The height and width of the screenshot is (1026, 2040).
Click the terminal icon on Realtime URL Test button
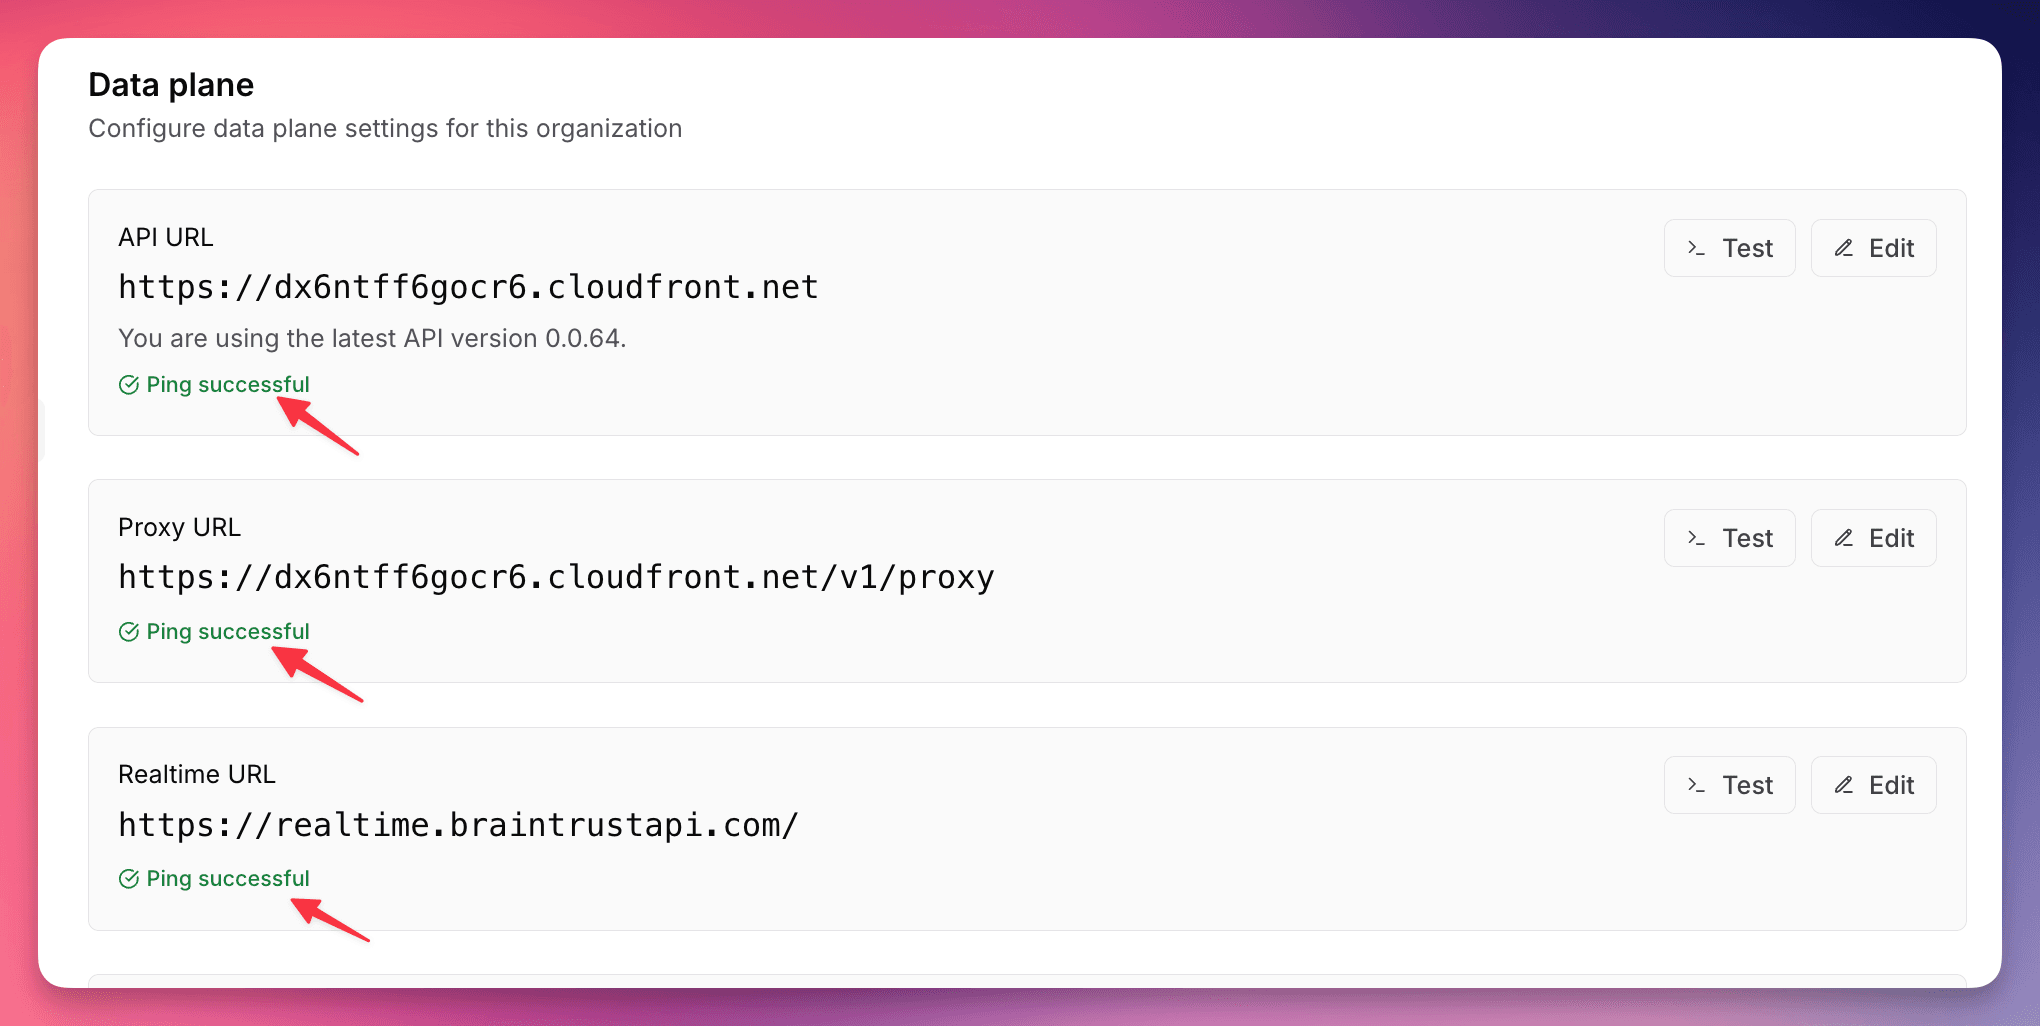pyautogui.click(x=1697, y=784)
